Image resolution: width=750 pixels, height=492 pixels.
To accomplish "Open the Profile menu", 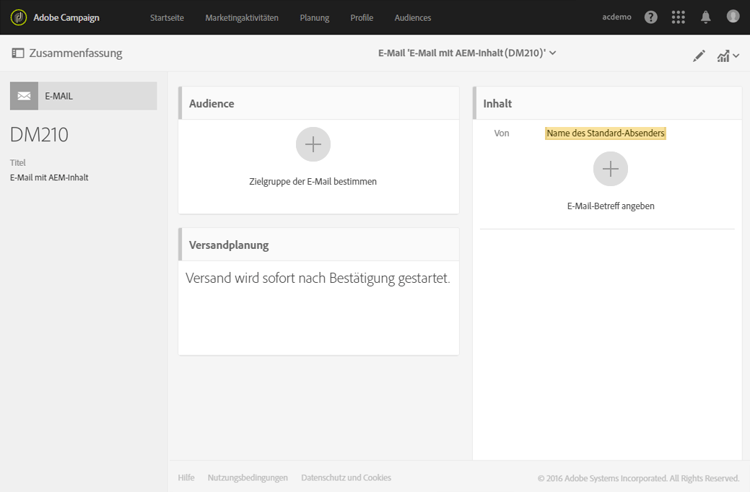I will point(362,18).
